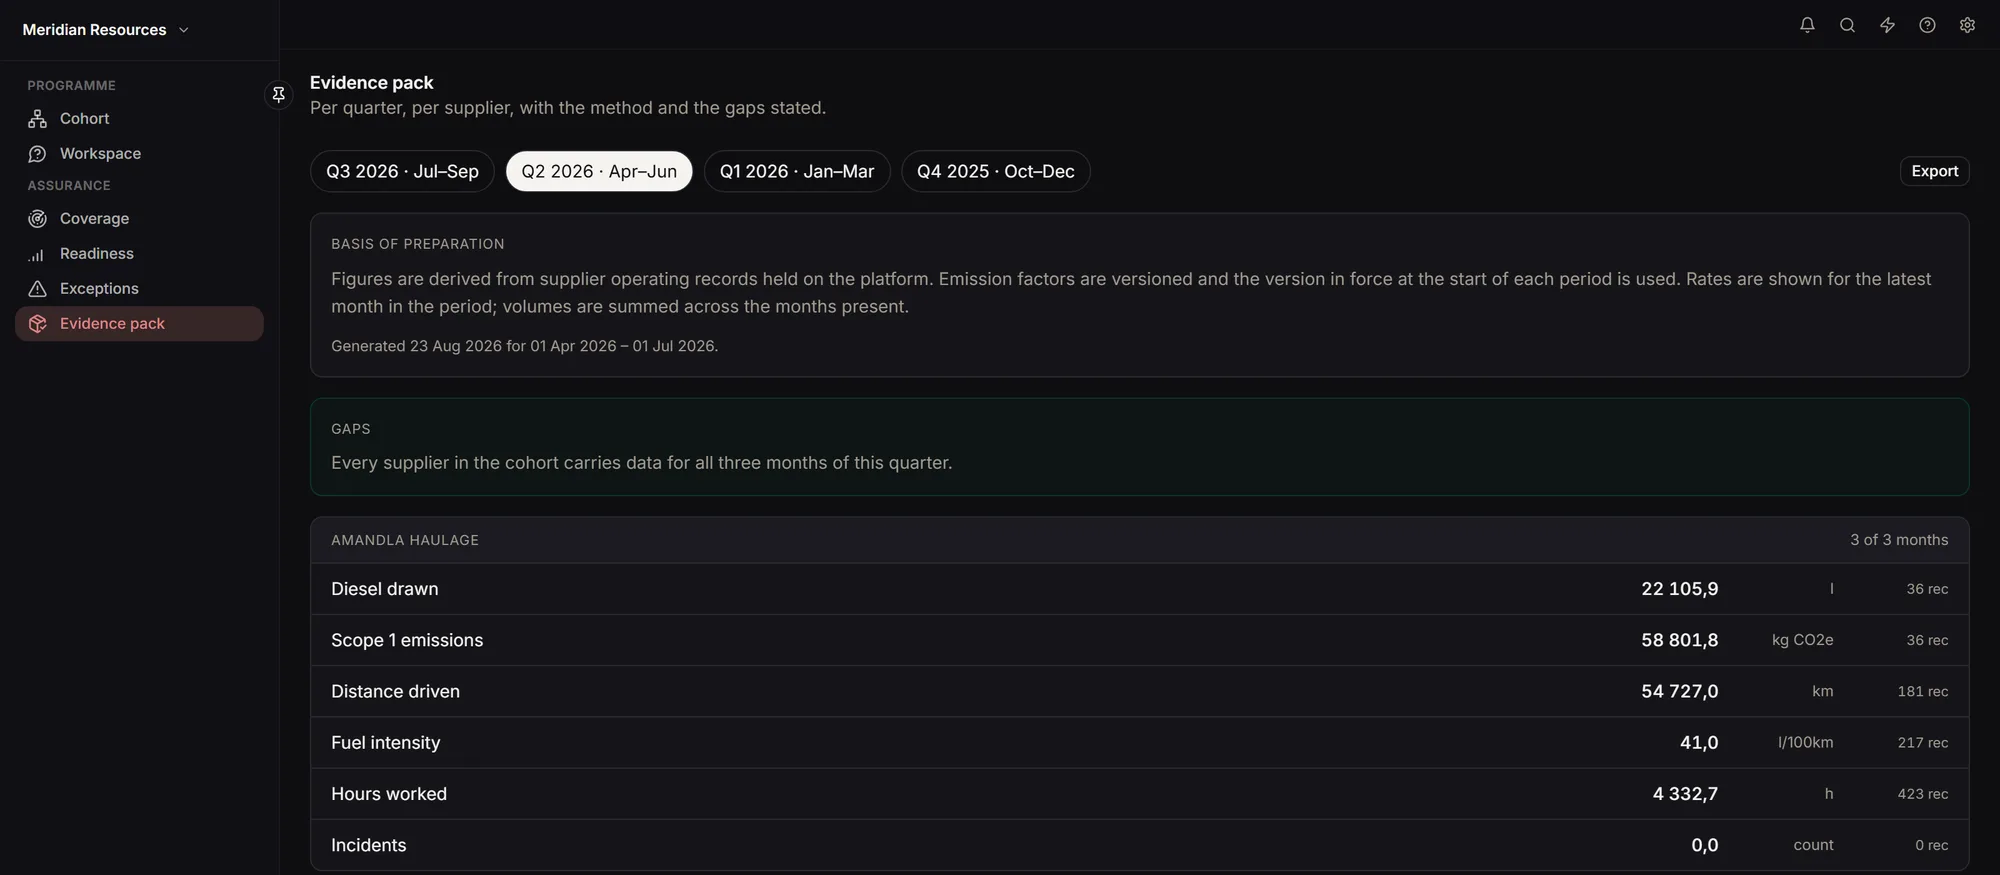This screenshot has width=2000, height=875.
Task: Open Workspace in the sidebar
Action: [x=139, y=154]
